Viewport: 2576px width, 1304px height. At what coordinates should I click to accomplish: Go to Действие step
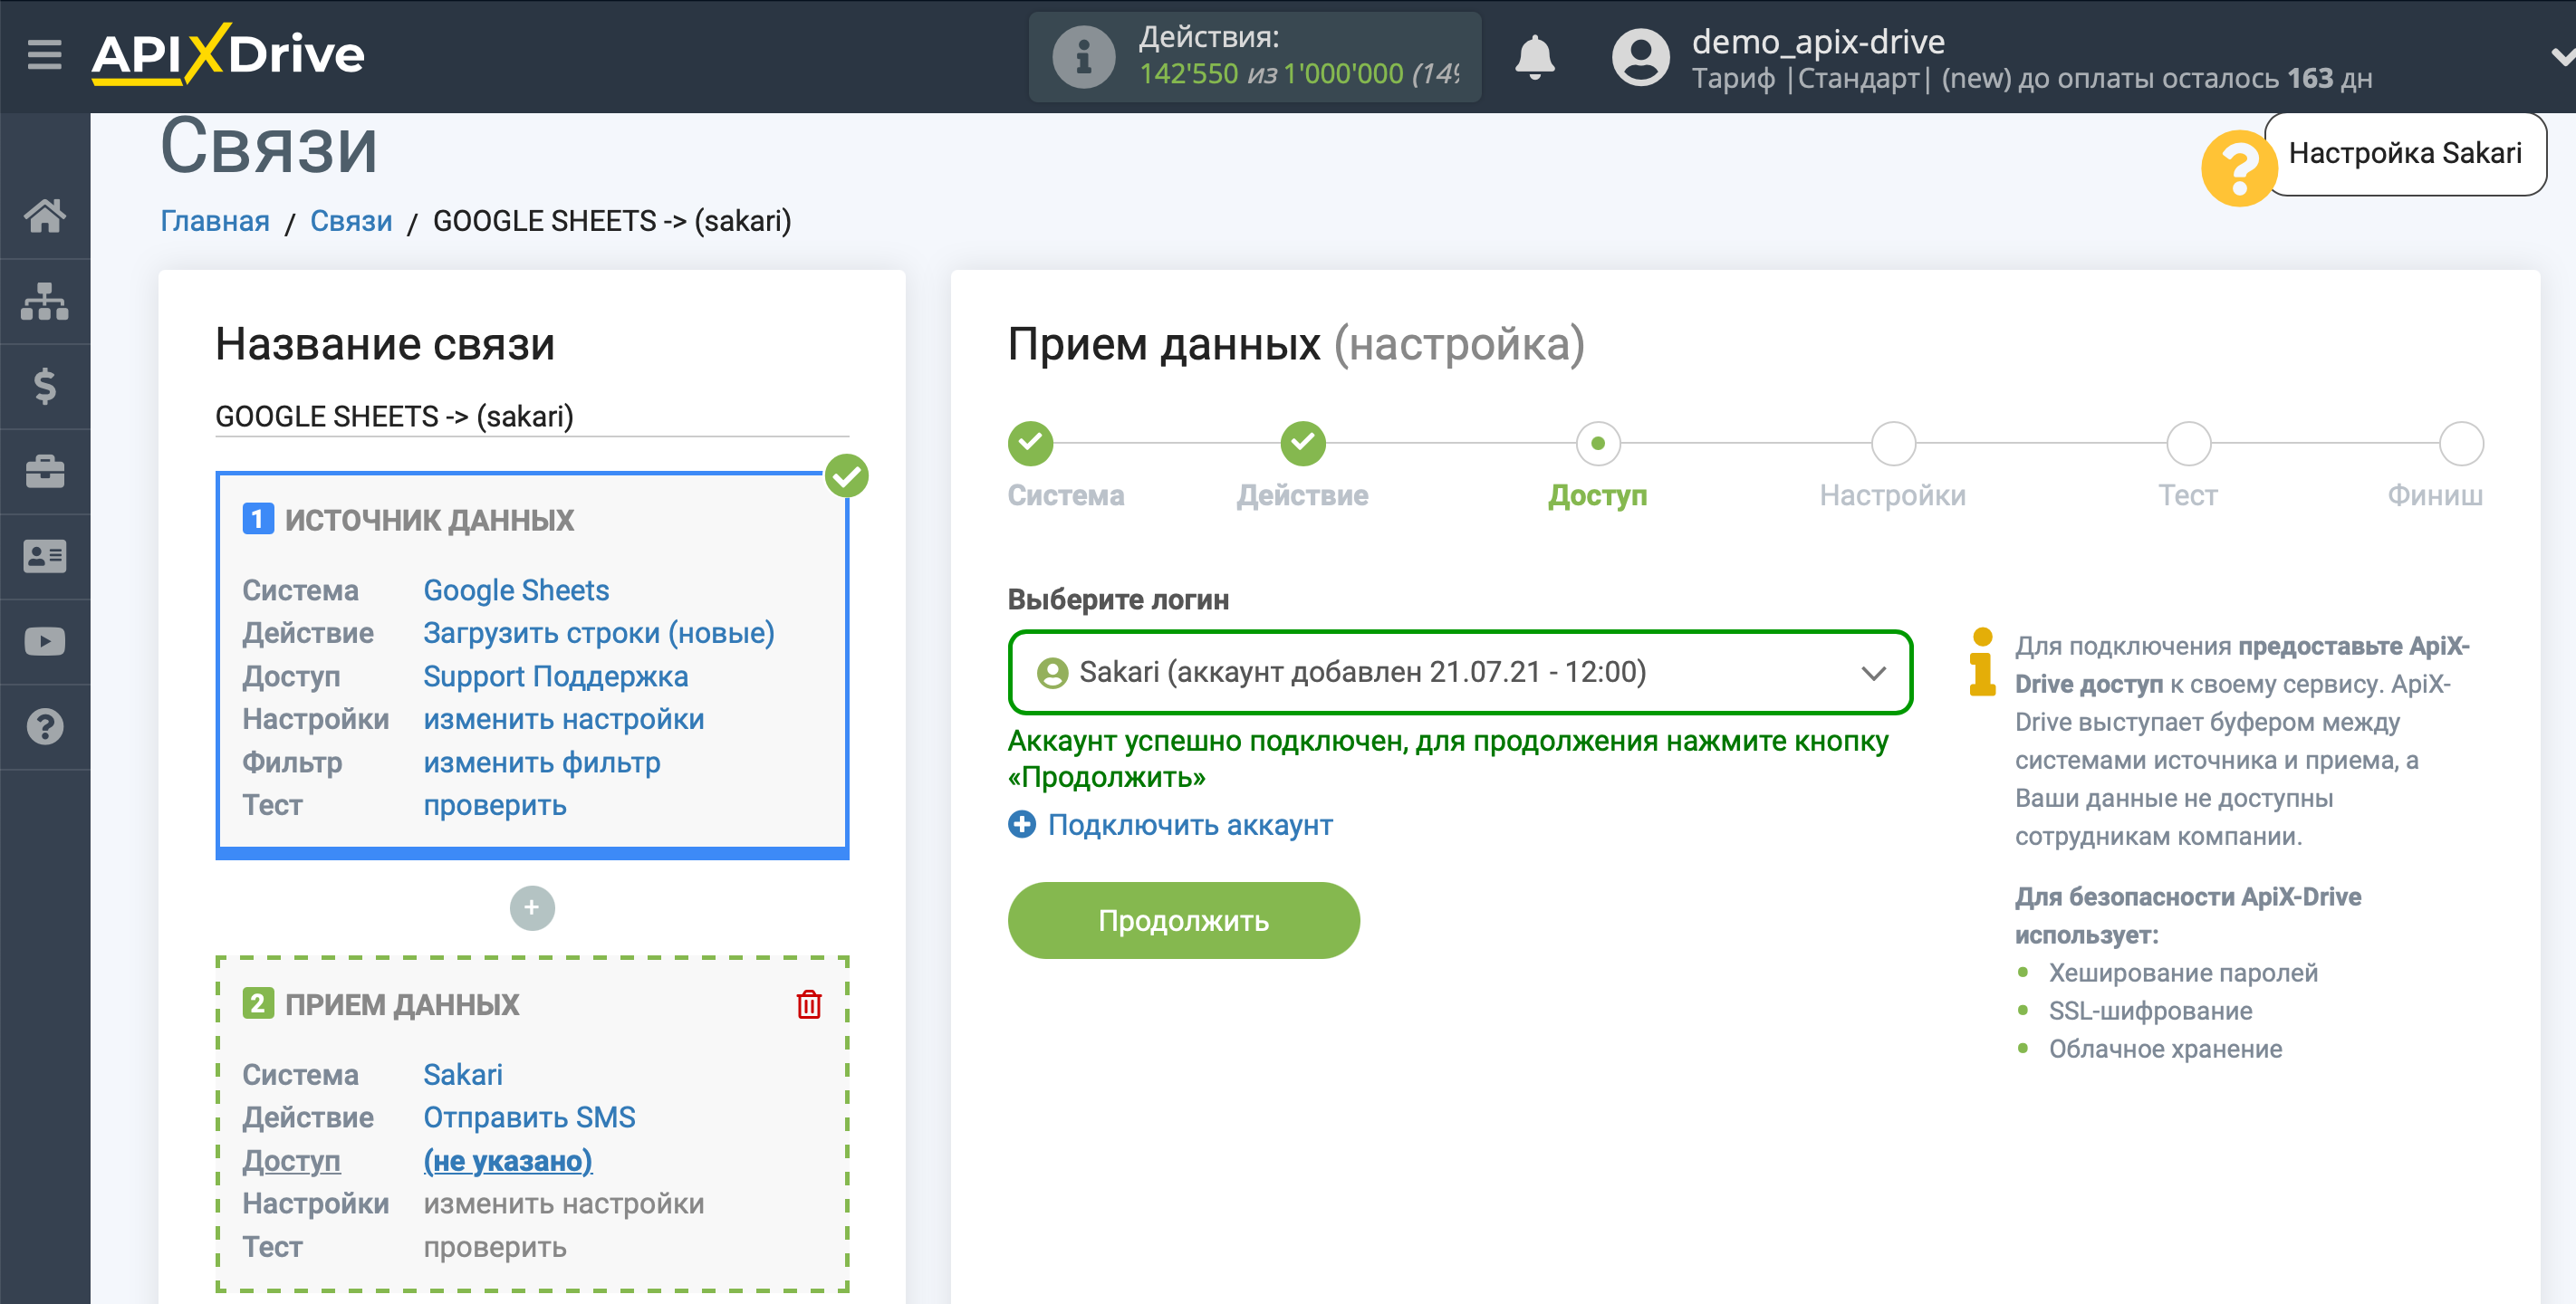point(1302,443)
